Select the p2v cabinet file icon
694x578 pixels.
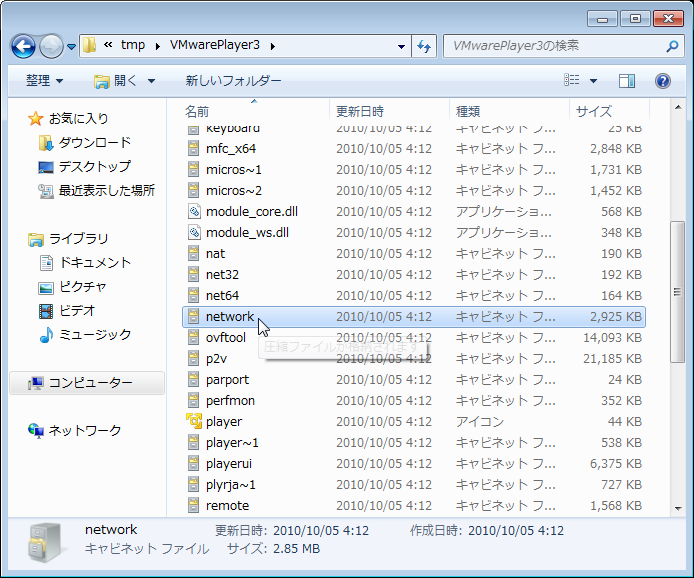click(x=193, y=358)
